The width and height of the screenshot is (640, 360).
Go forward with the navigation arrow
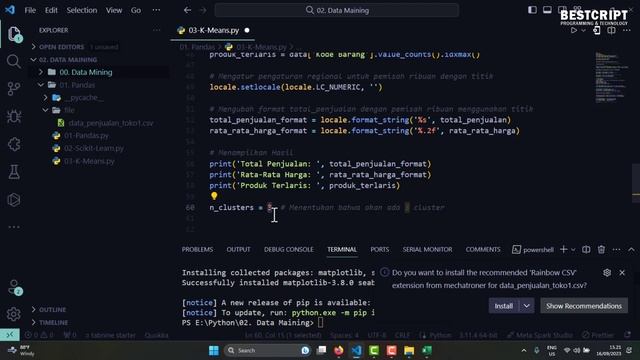click(x=203, y=10)
